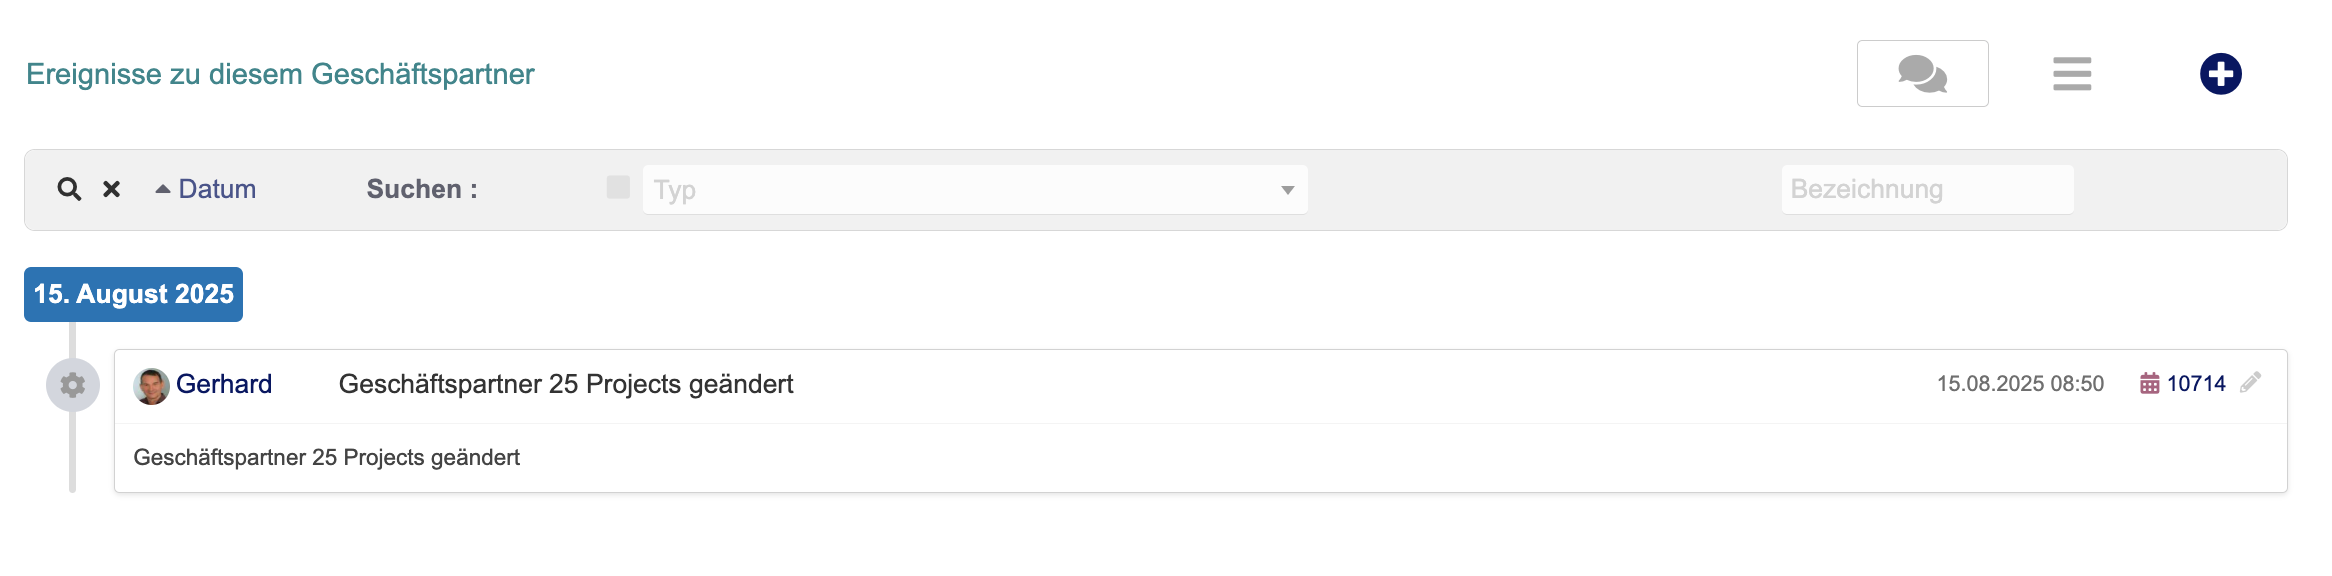Toggle the checkbox next to Typ
Screen dimensions: 2332x576
pos(618,187)
